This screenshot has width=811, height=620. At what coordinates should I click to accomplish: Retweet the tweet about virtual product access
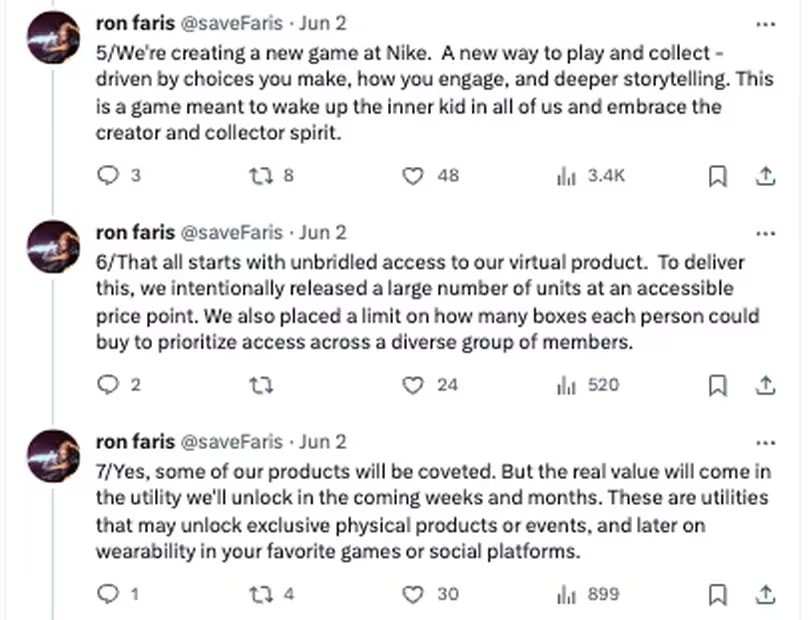261,385
